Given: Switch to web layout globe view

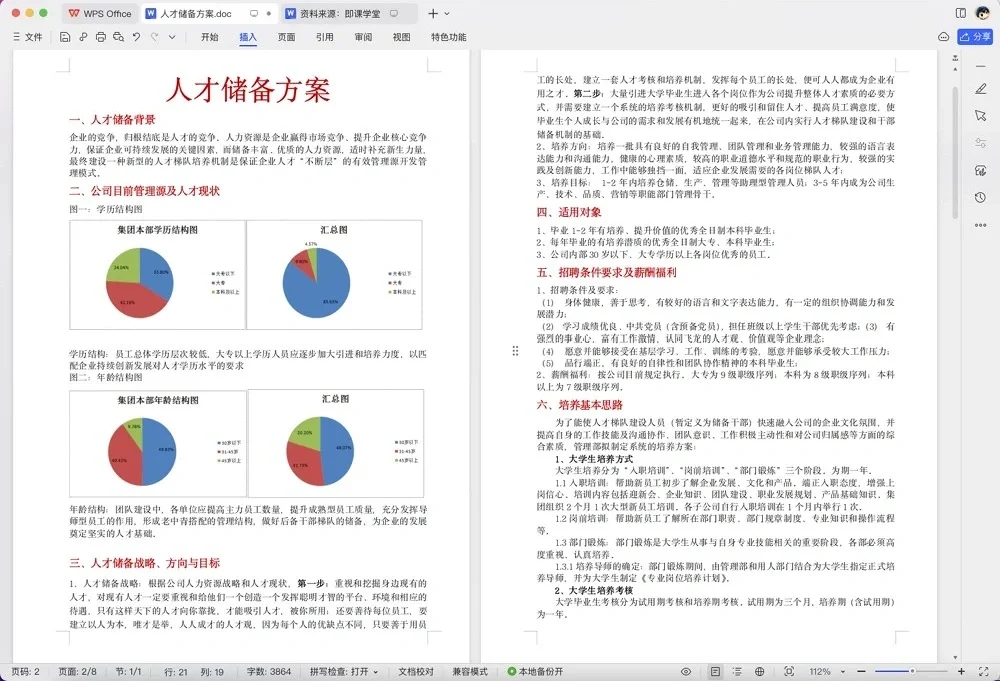Looking at the screenshot, I should [x=760, y=671].
